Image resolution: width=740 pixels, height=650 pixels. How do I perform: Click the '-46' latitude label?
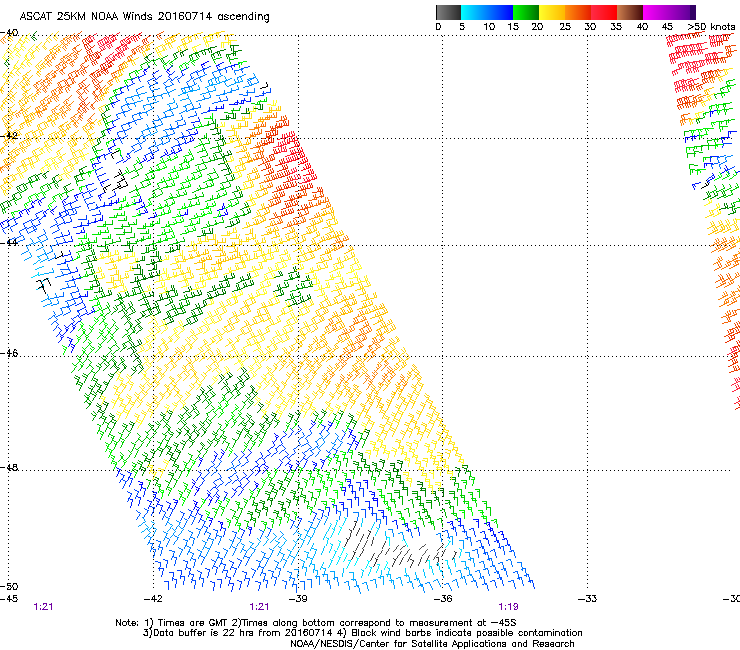(9, 353)
